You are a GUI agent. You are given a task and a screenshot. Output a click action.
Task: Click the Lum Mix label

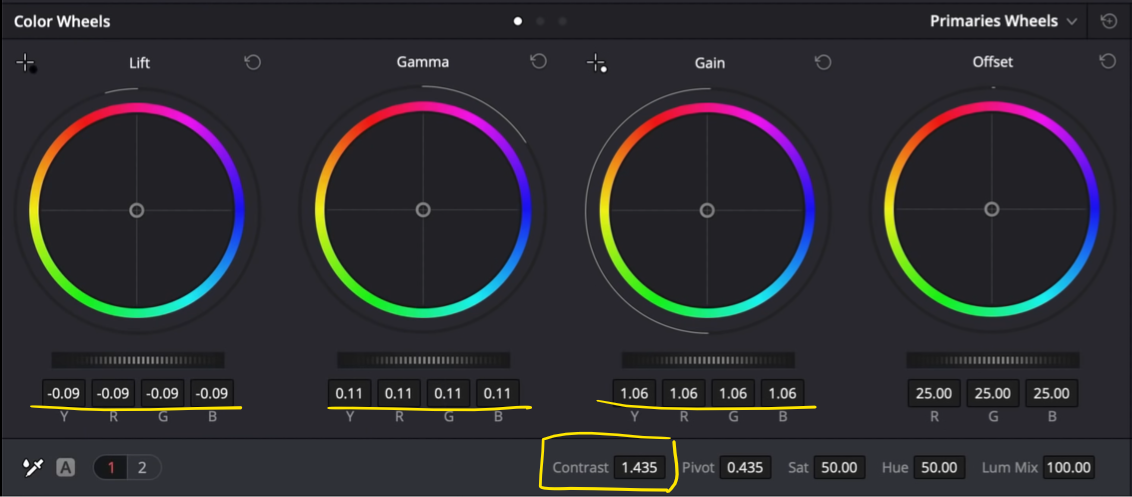coord(1010,467)
